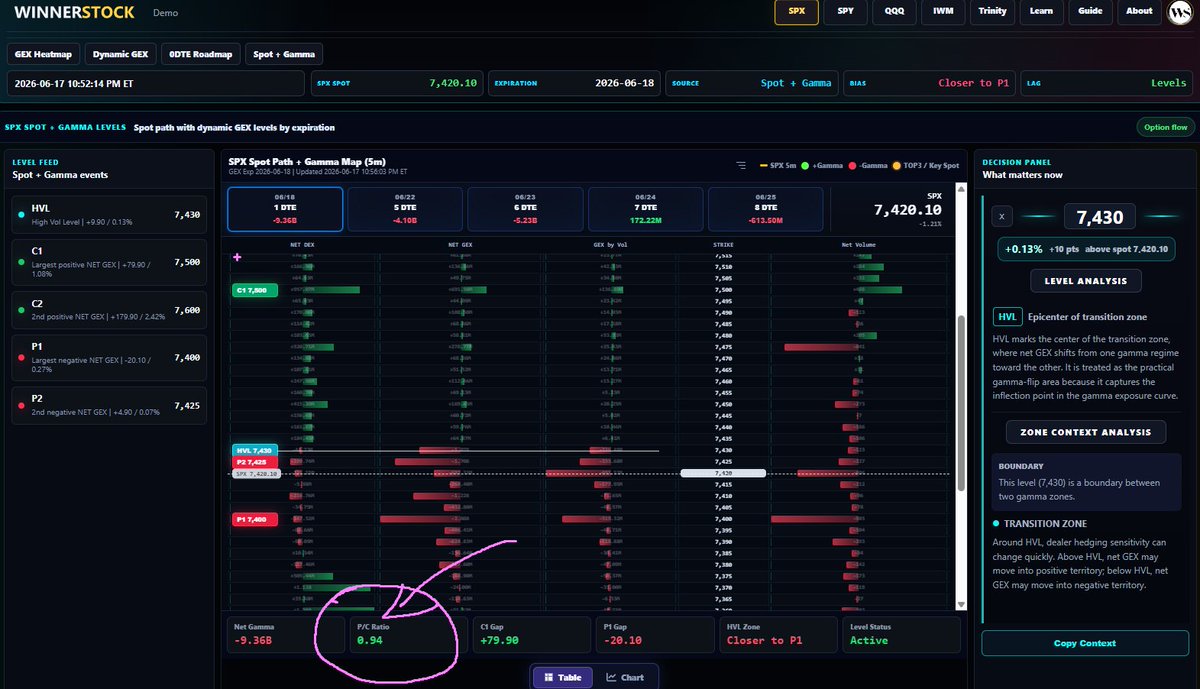
Task: Click the +Gamma green legend dot
Action: 803,166
